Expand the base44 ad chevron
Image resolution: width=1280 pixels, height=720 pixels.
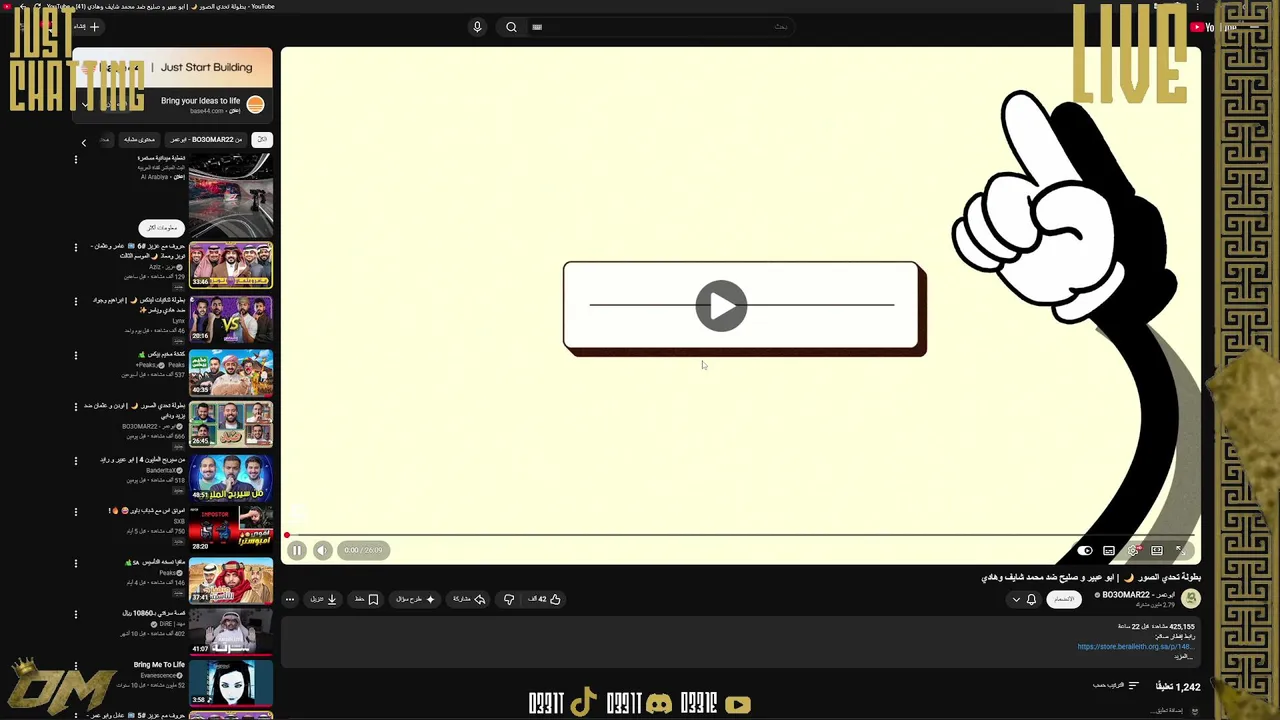pyautogui.click(x=84, y=105)
